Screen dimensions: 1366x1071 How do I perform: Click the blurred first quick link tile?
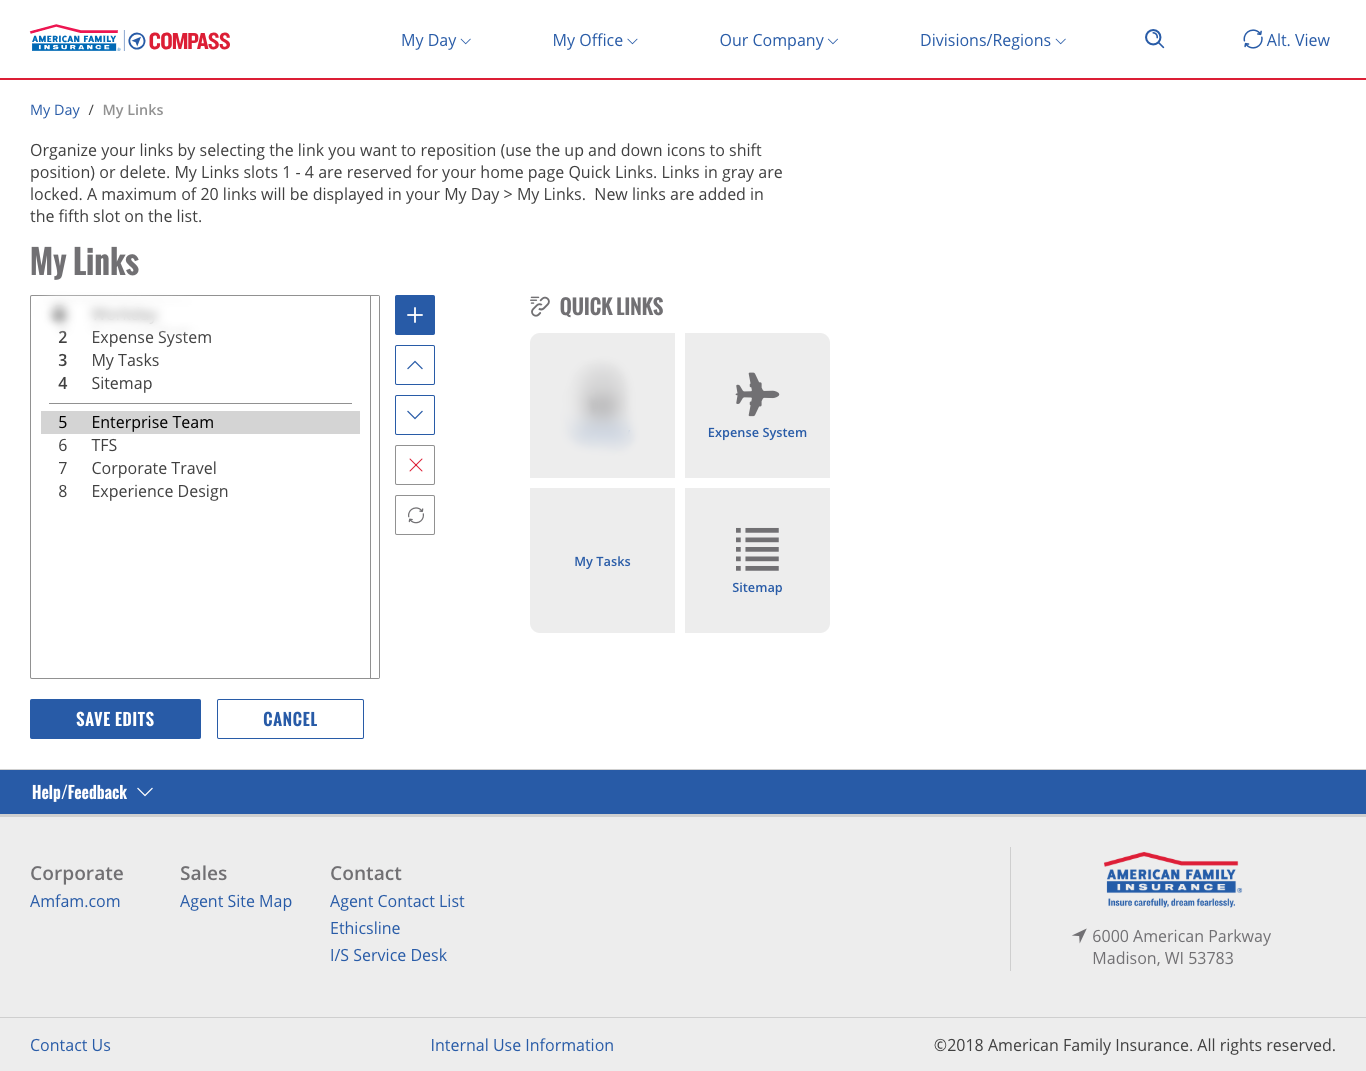pyautogui.click(x=602, y=405)
